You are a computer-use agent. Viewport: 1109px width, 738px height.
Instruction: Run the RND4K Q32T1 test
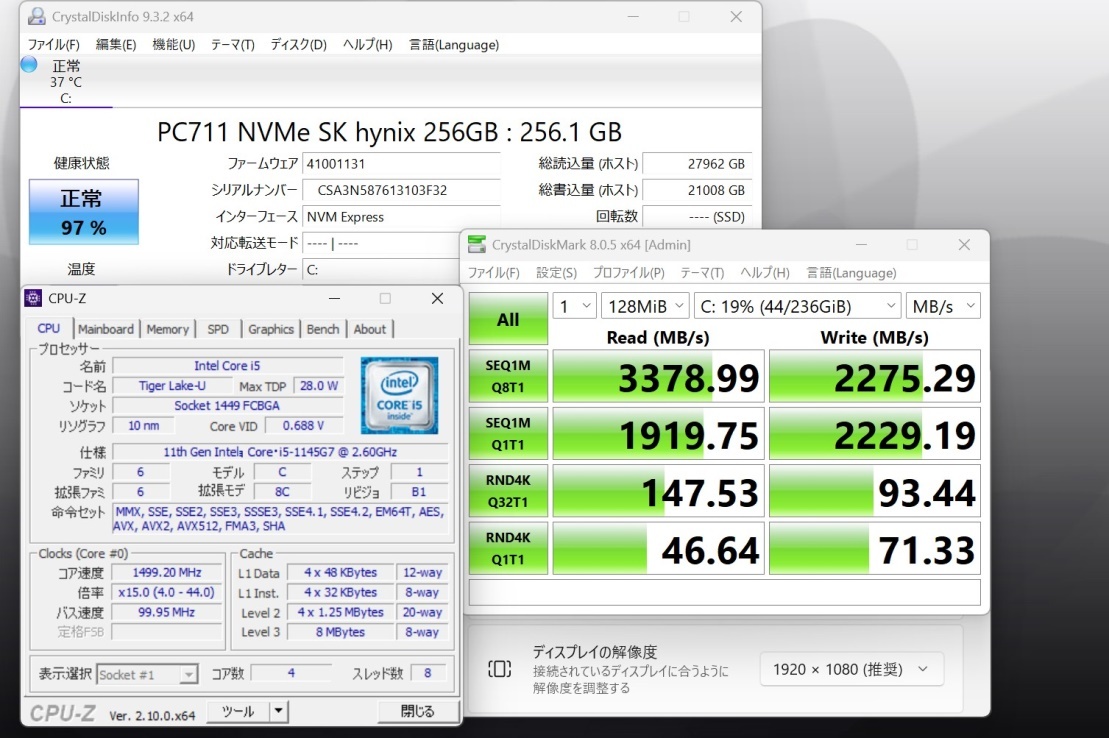[x=508, y=490]
